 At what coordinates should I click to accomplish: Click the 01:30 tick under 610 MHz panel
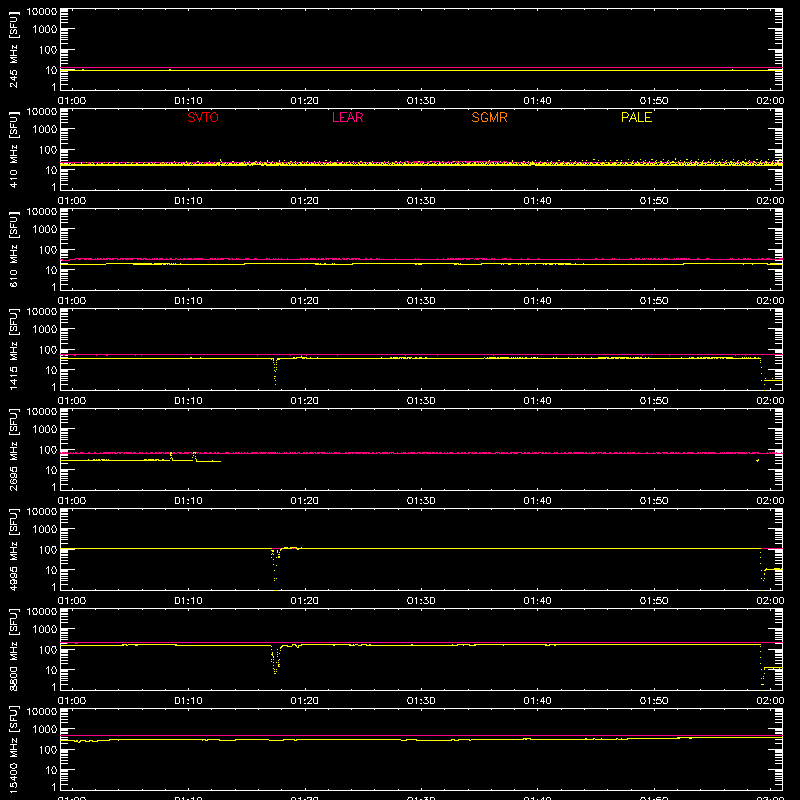421,301
